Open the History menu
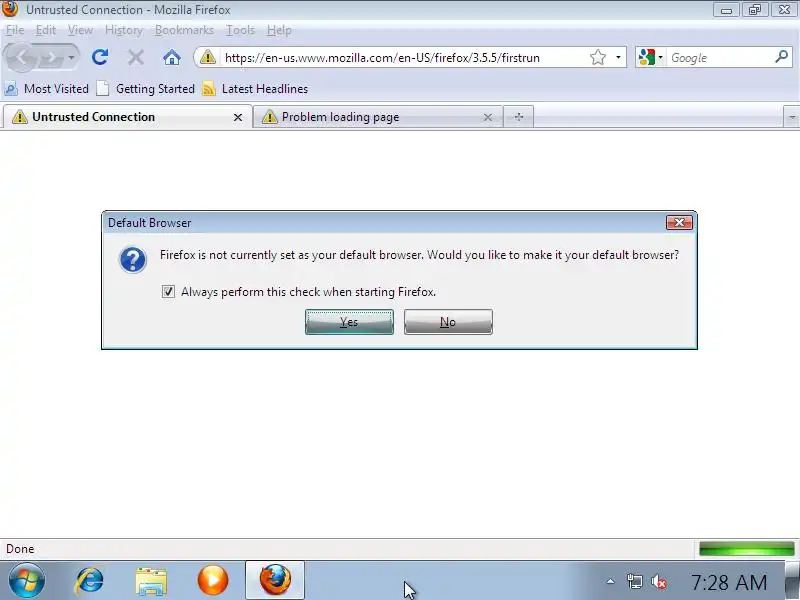The image size is (800, 600). [x=123, y=30]
